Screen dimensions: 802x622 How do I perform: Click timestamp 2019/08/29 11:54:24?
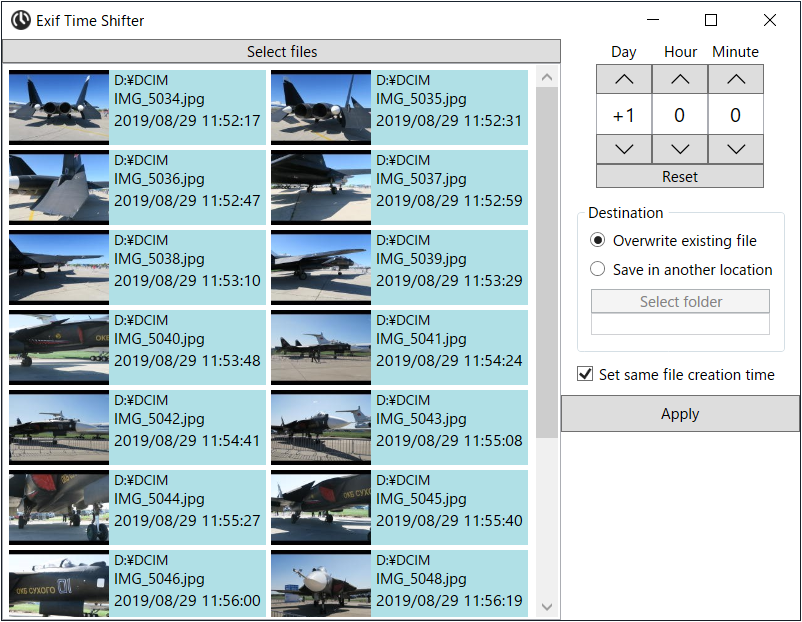pyautogui.click(x=449, y=361)
